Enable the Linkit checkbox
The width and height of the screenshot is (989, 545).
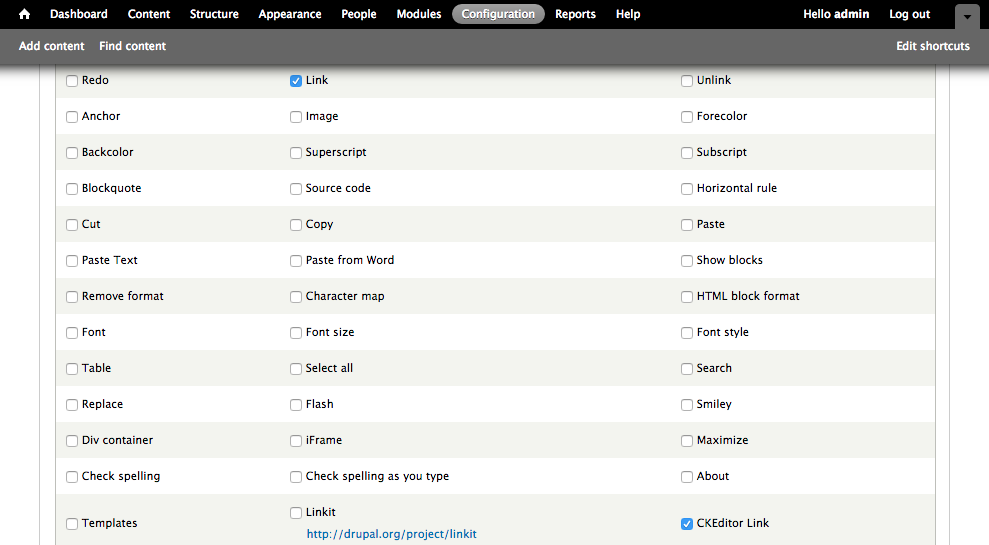[x=296, y=513]
